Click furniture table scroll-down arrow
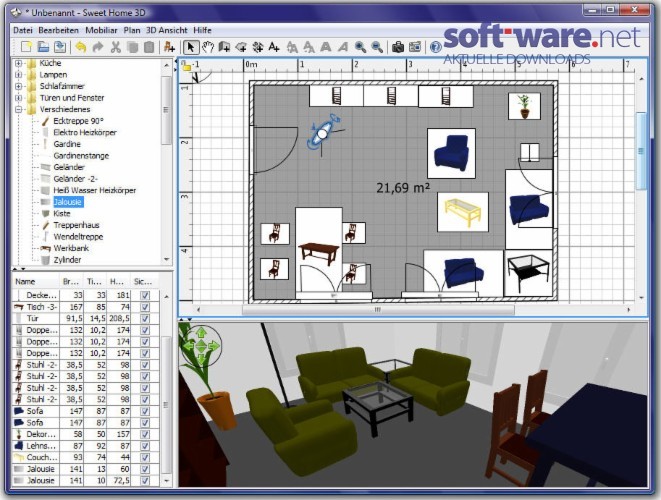The width and height of the screenshot is (661, 500). coord(167,481)
